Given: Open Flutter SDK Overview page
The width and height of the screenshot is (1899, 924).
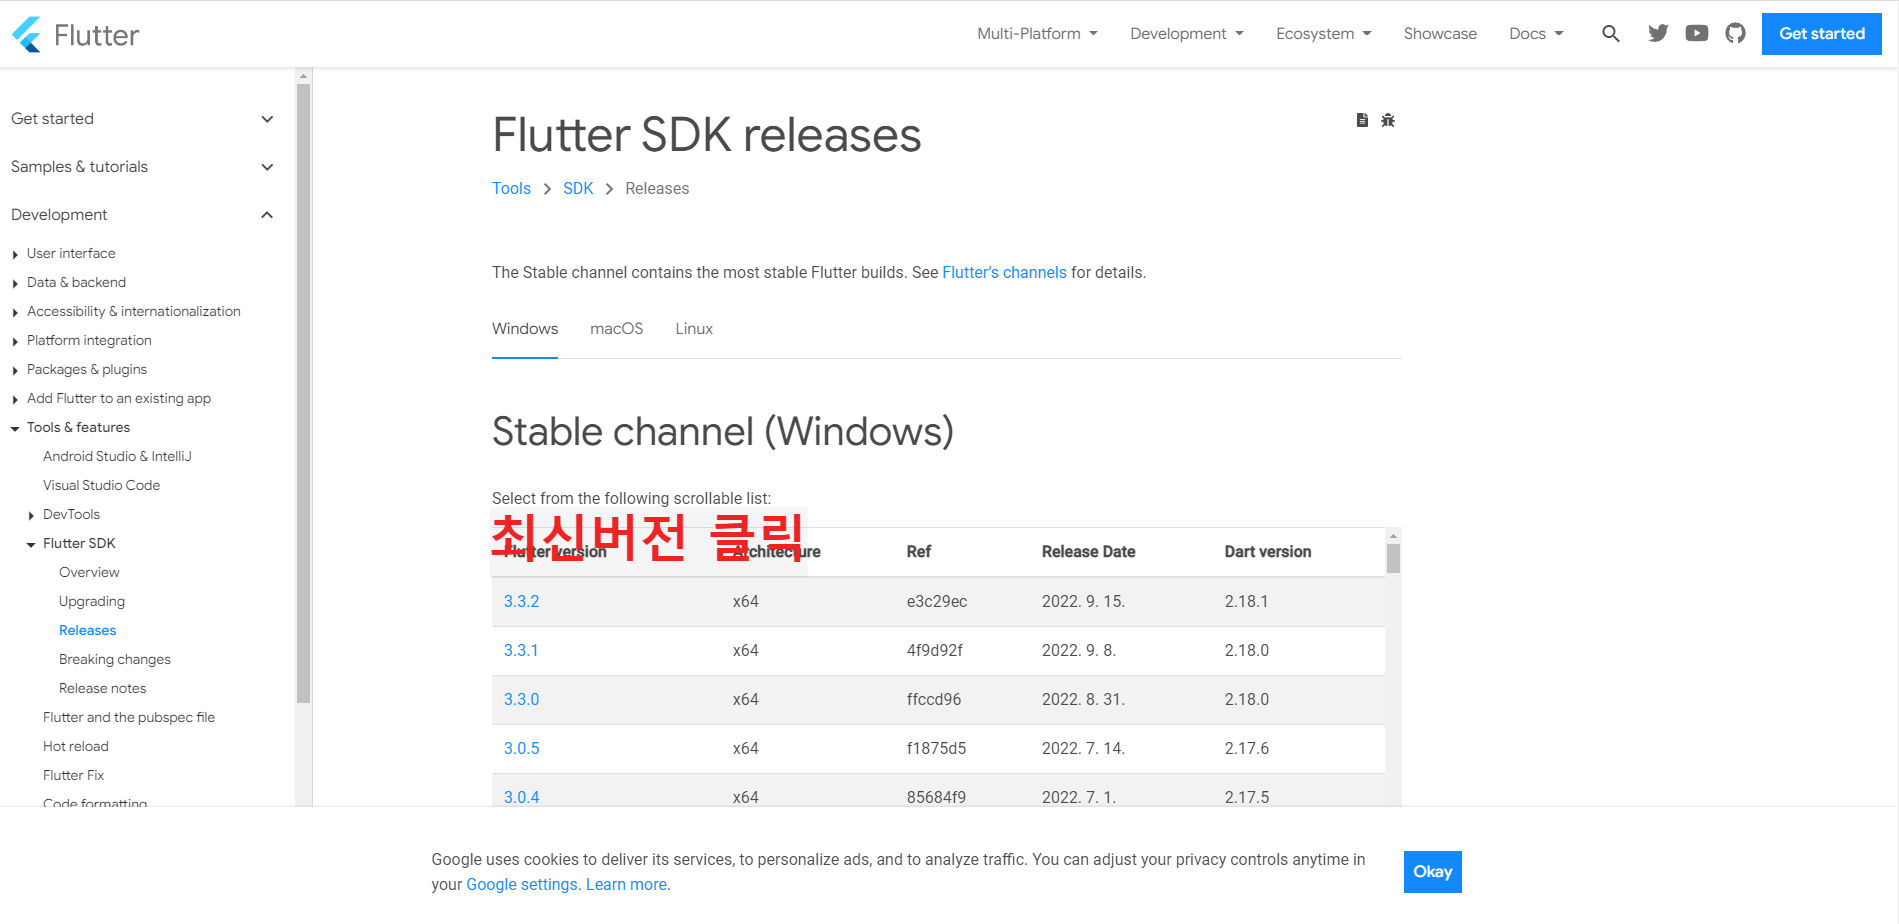Looking at the screenshot, I should click(89, 572).
